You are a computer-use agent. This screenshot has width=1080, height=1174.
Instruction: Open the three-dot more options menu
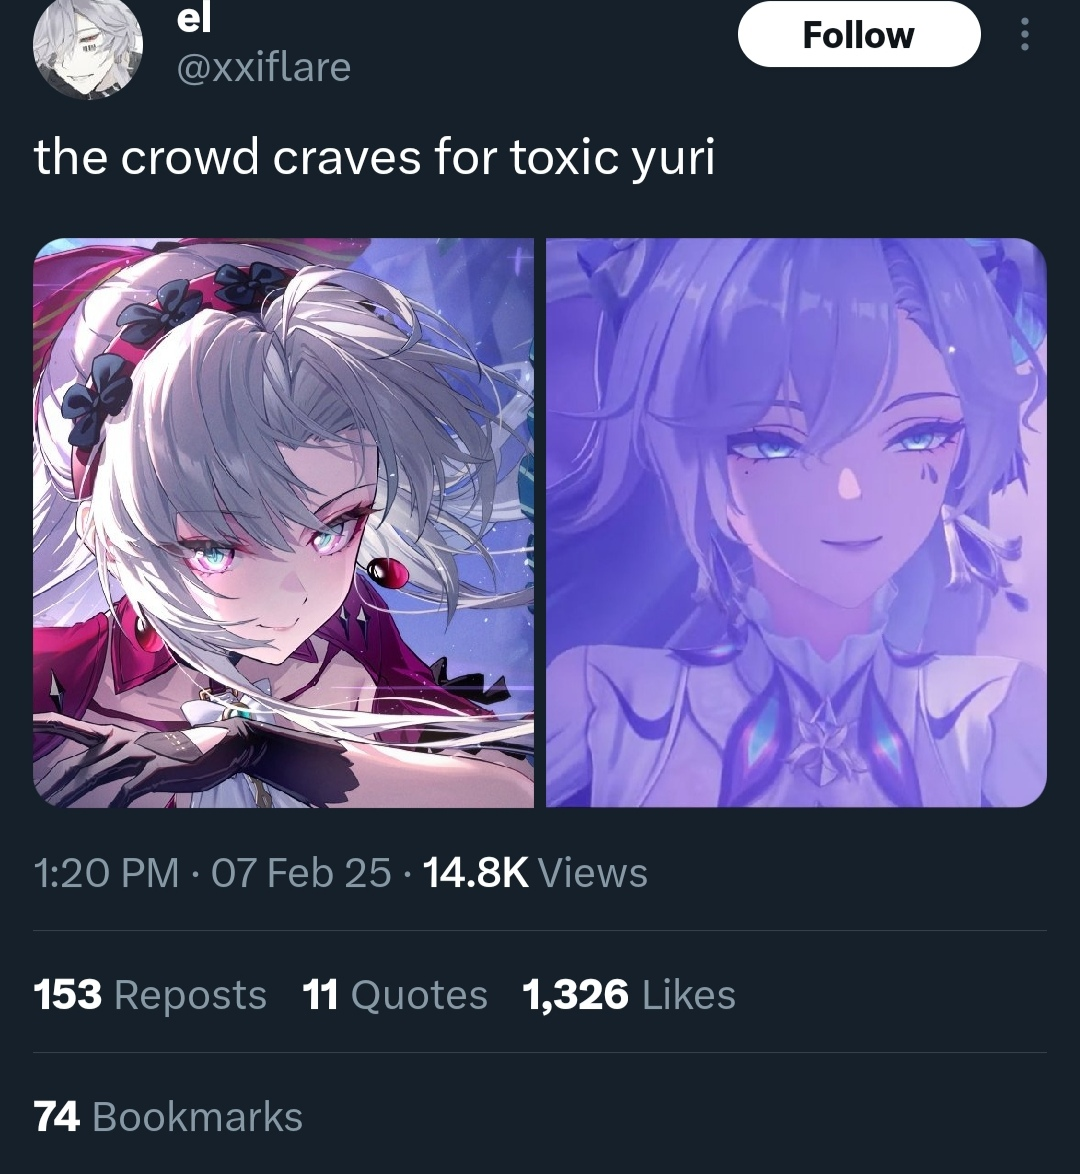[1025, 34]
